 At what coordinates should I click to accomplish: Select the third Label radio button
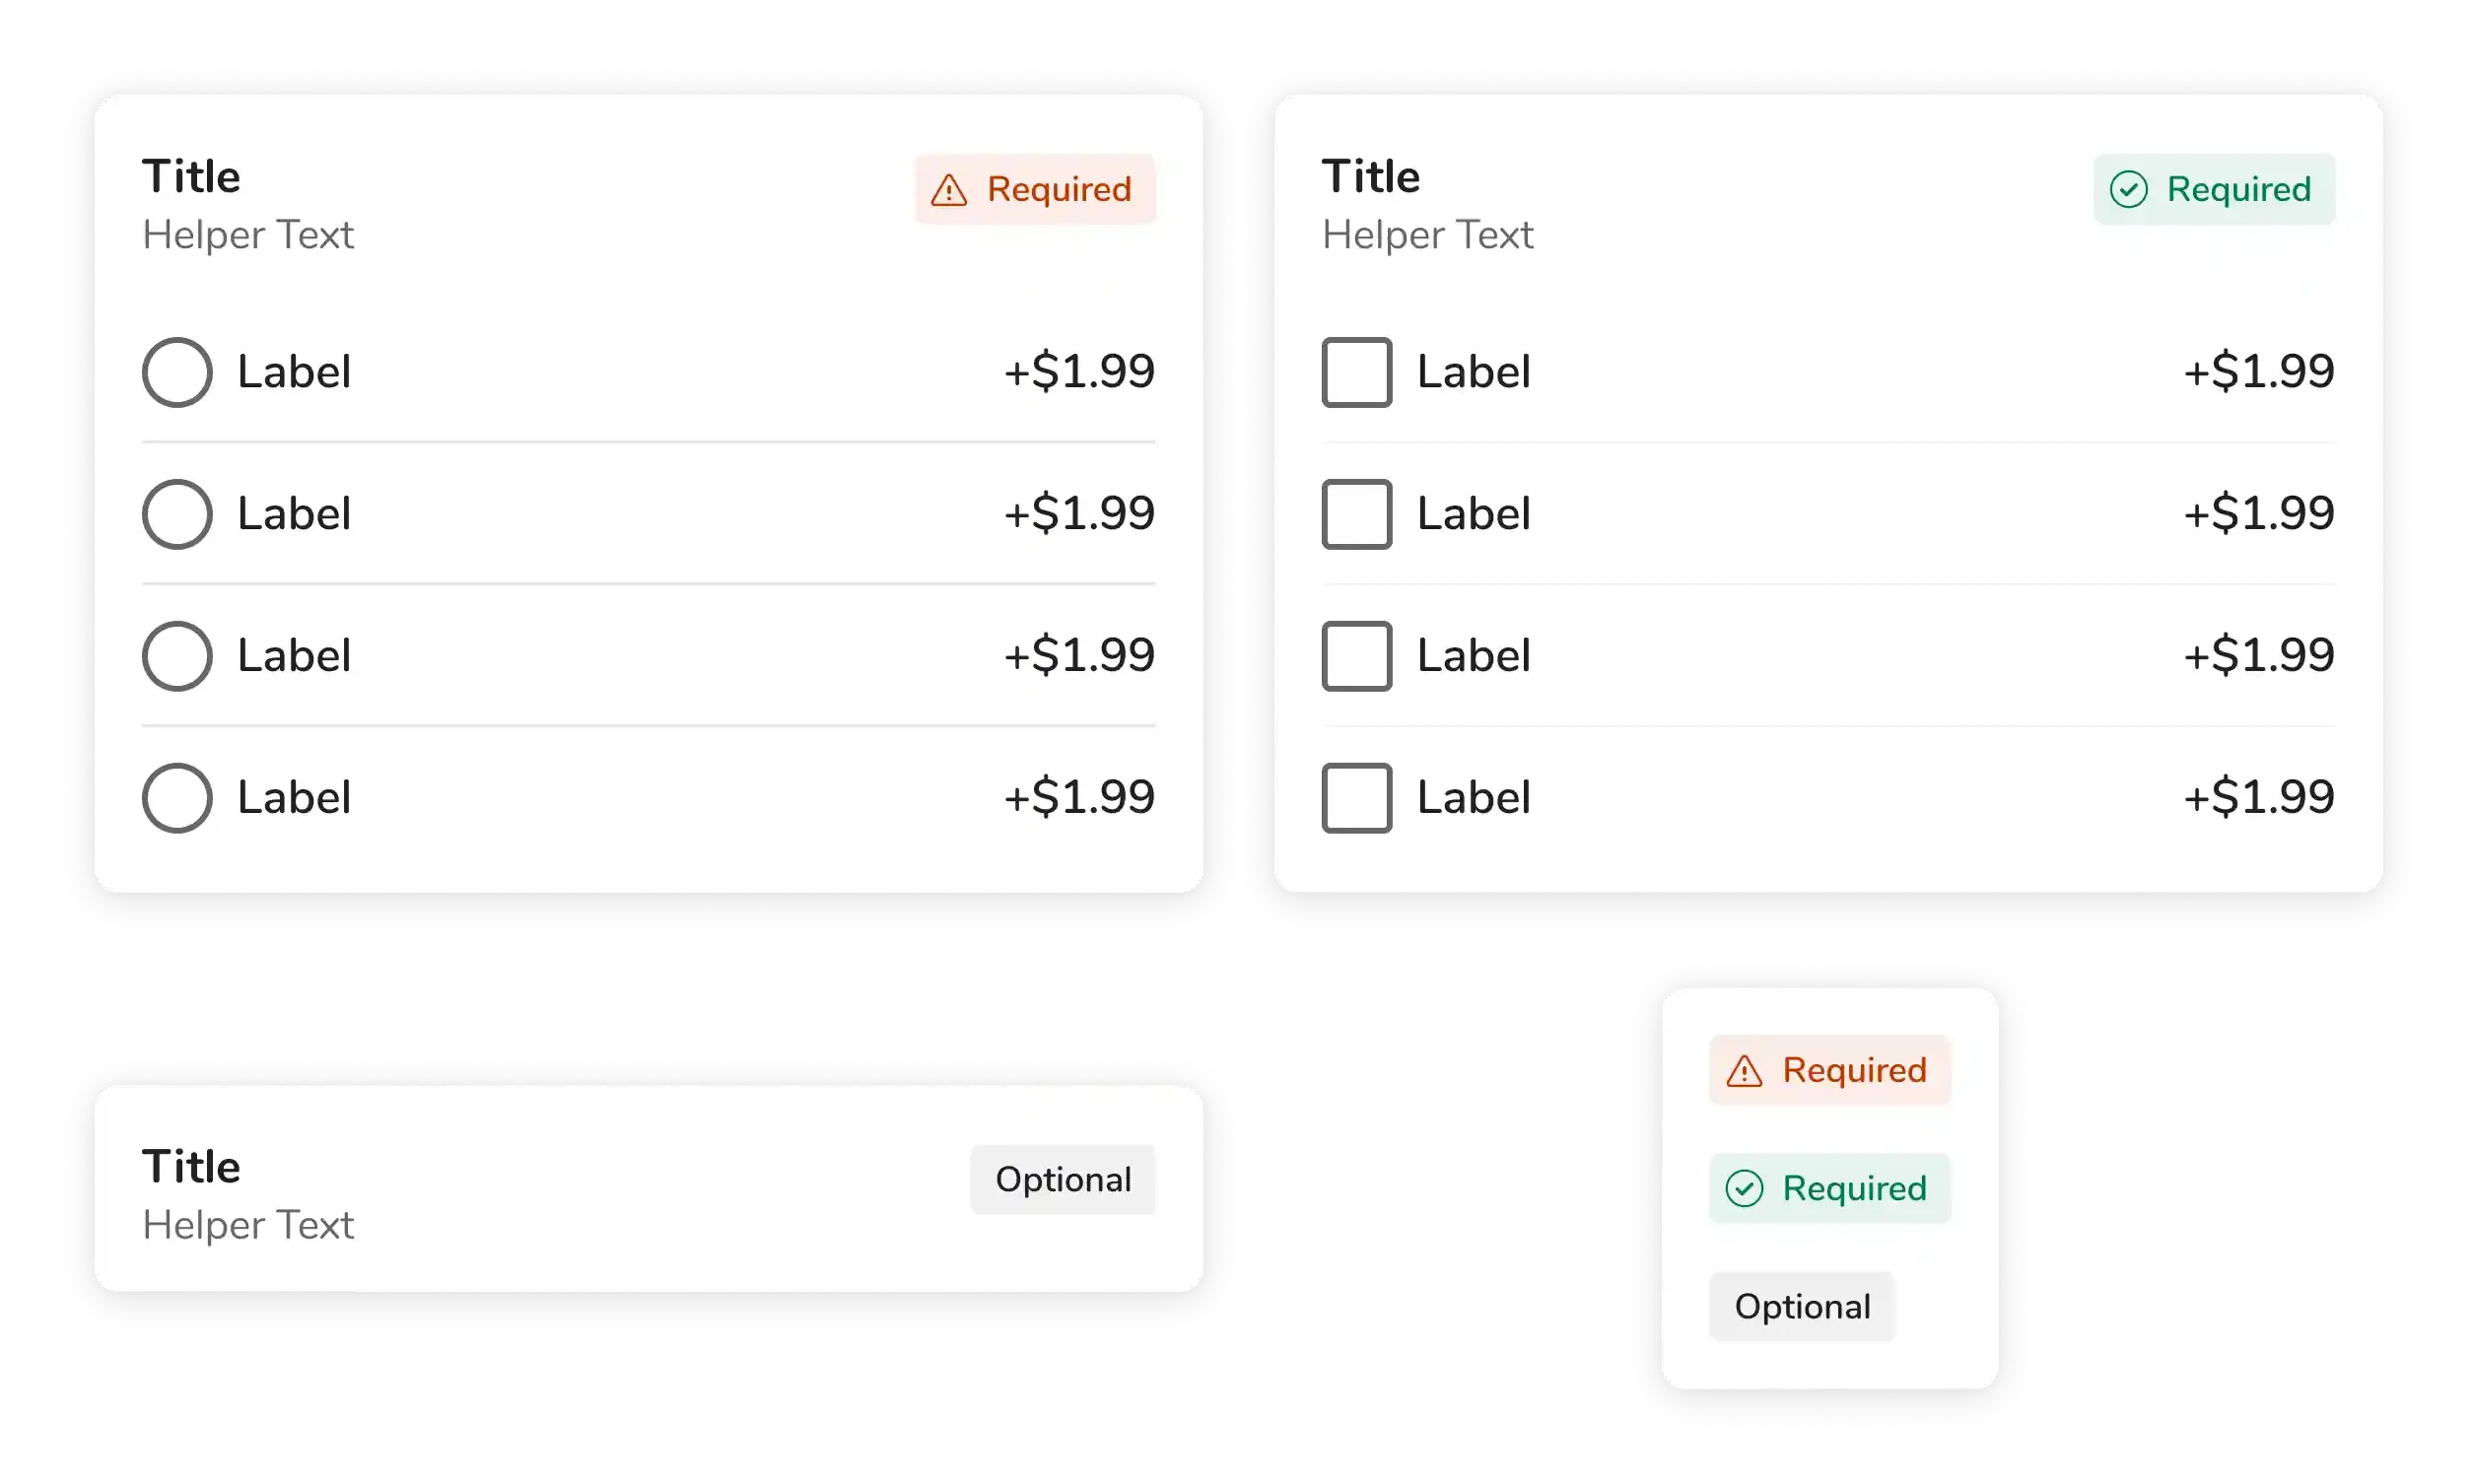(x=177, y=656)
